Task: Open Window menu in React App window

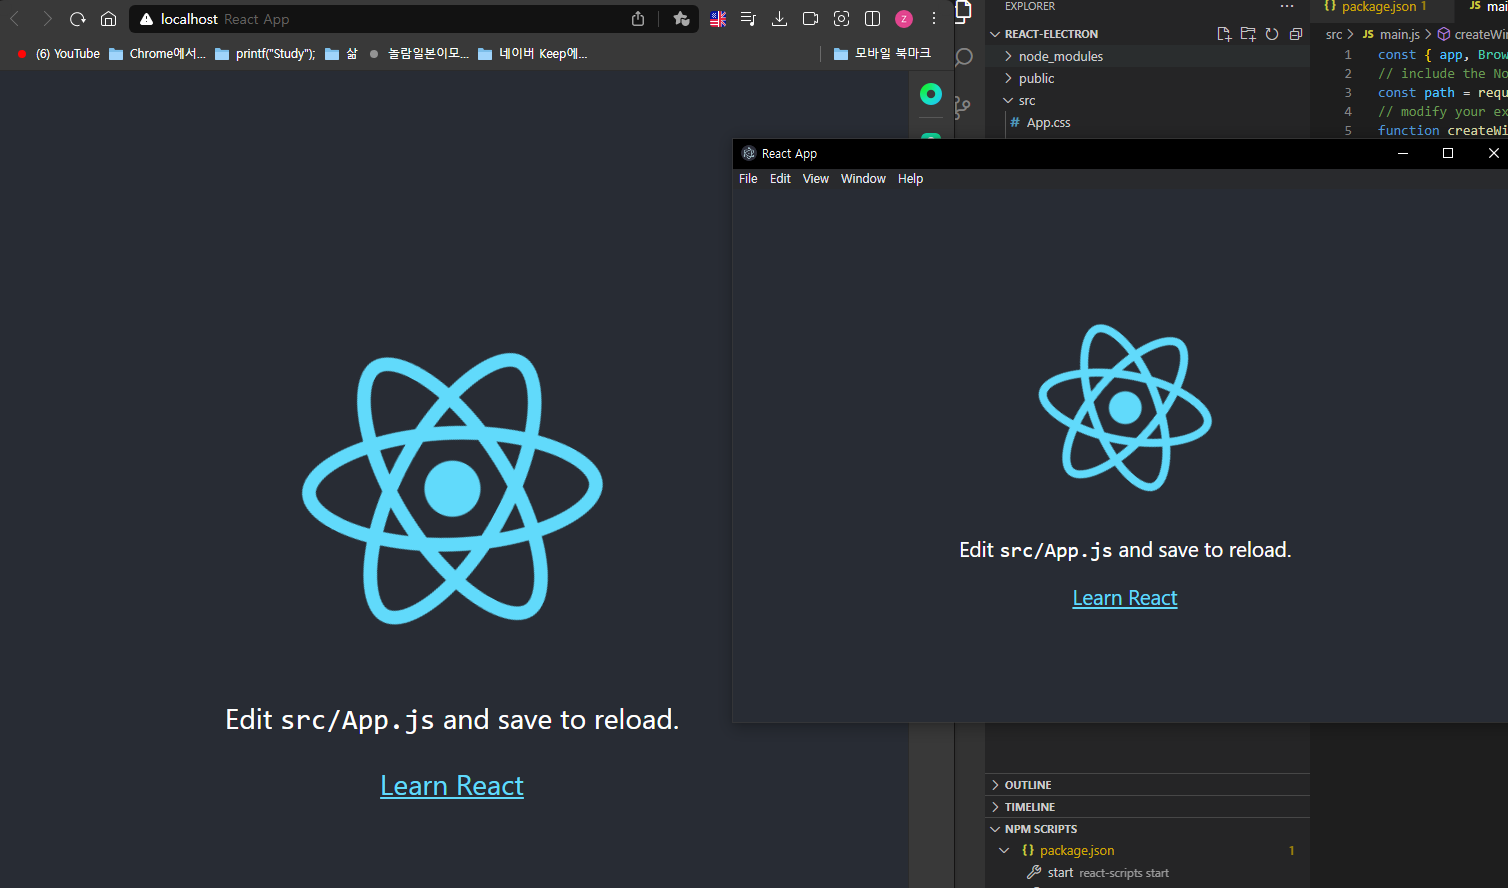Action: (x=863, y=179)
